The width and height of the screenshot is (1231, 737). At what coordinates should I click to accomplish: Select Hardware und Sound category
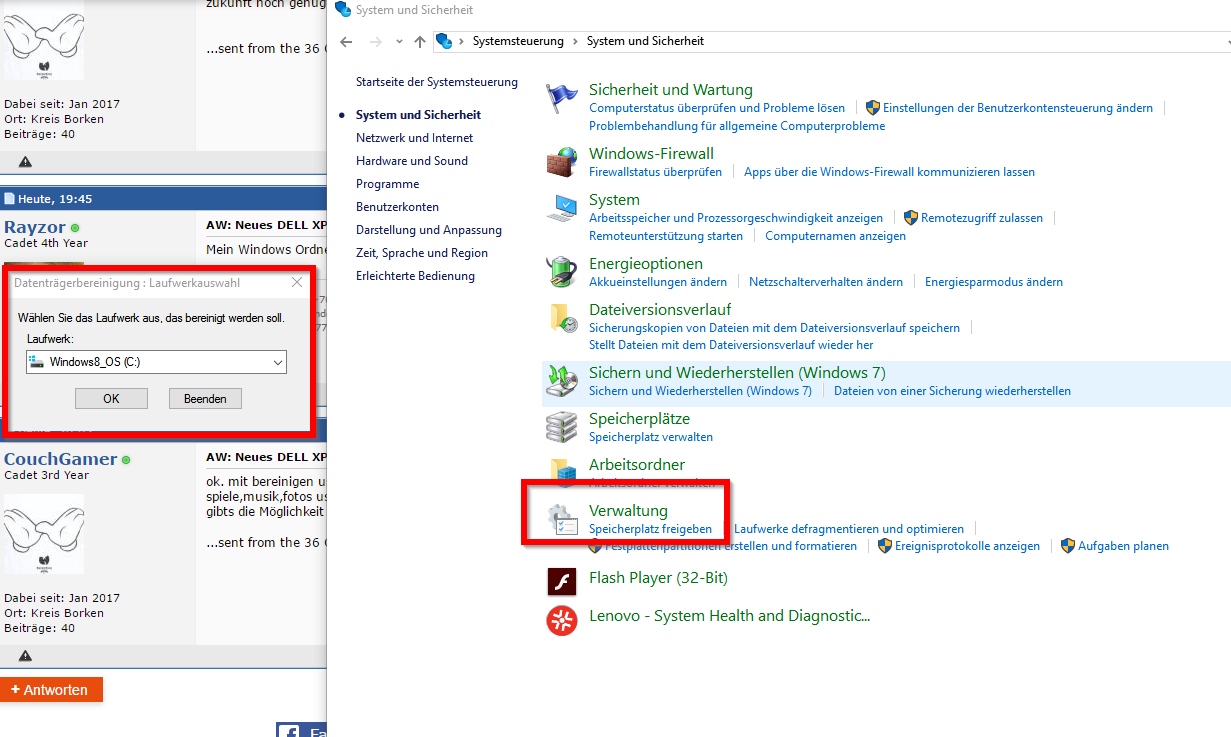click(x=412, y=161)
